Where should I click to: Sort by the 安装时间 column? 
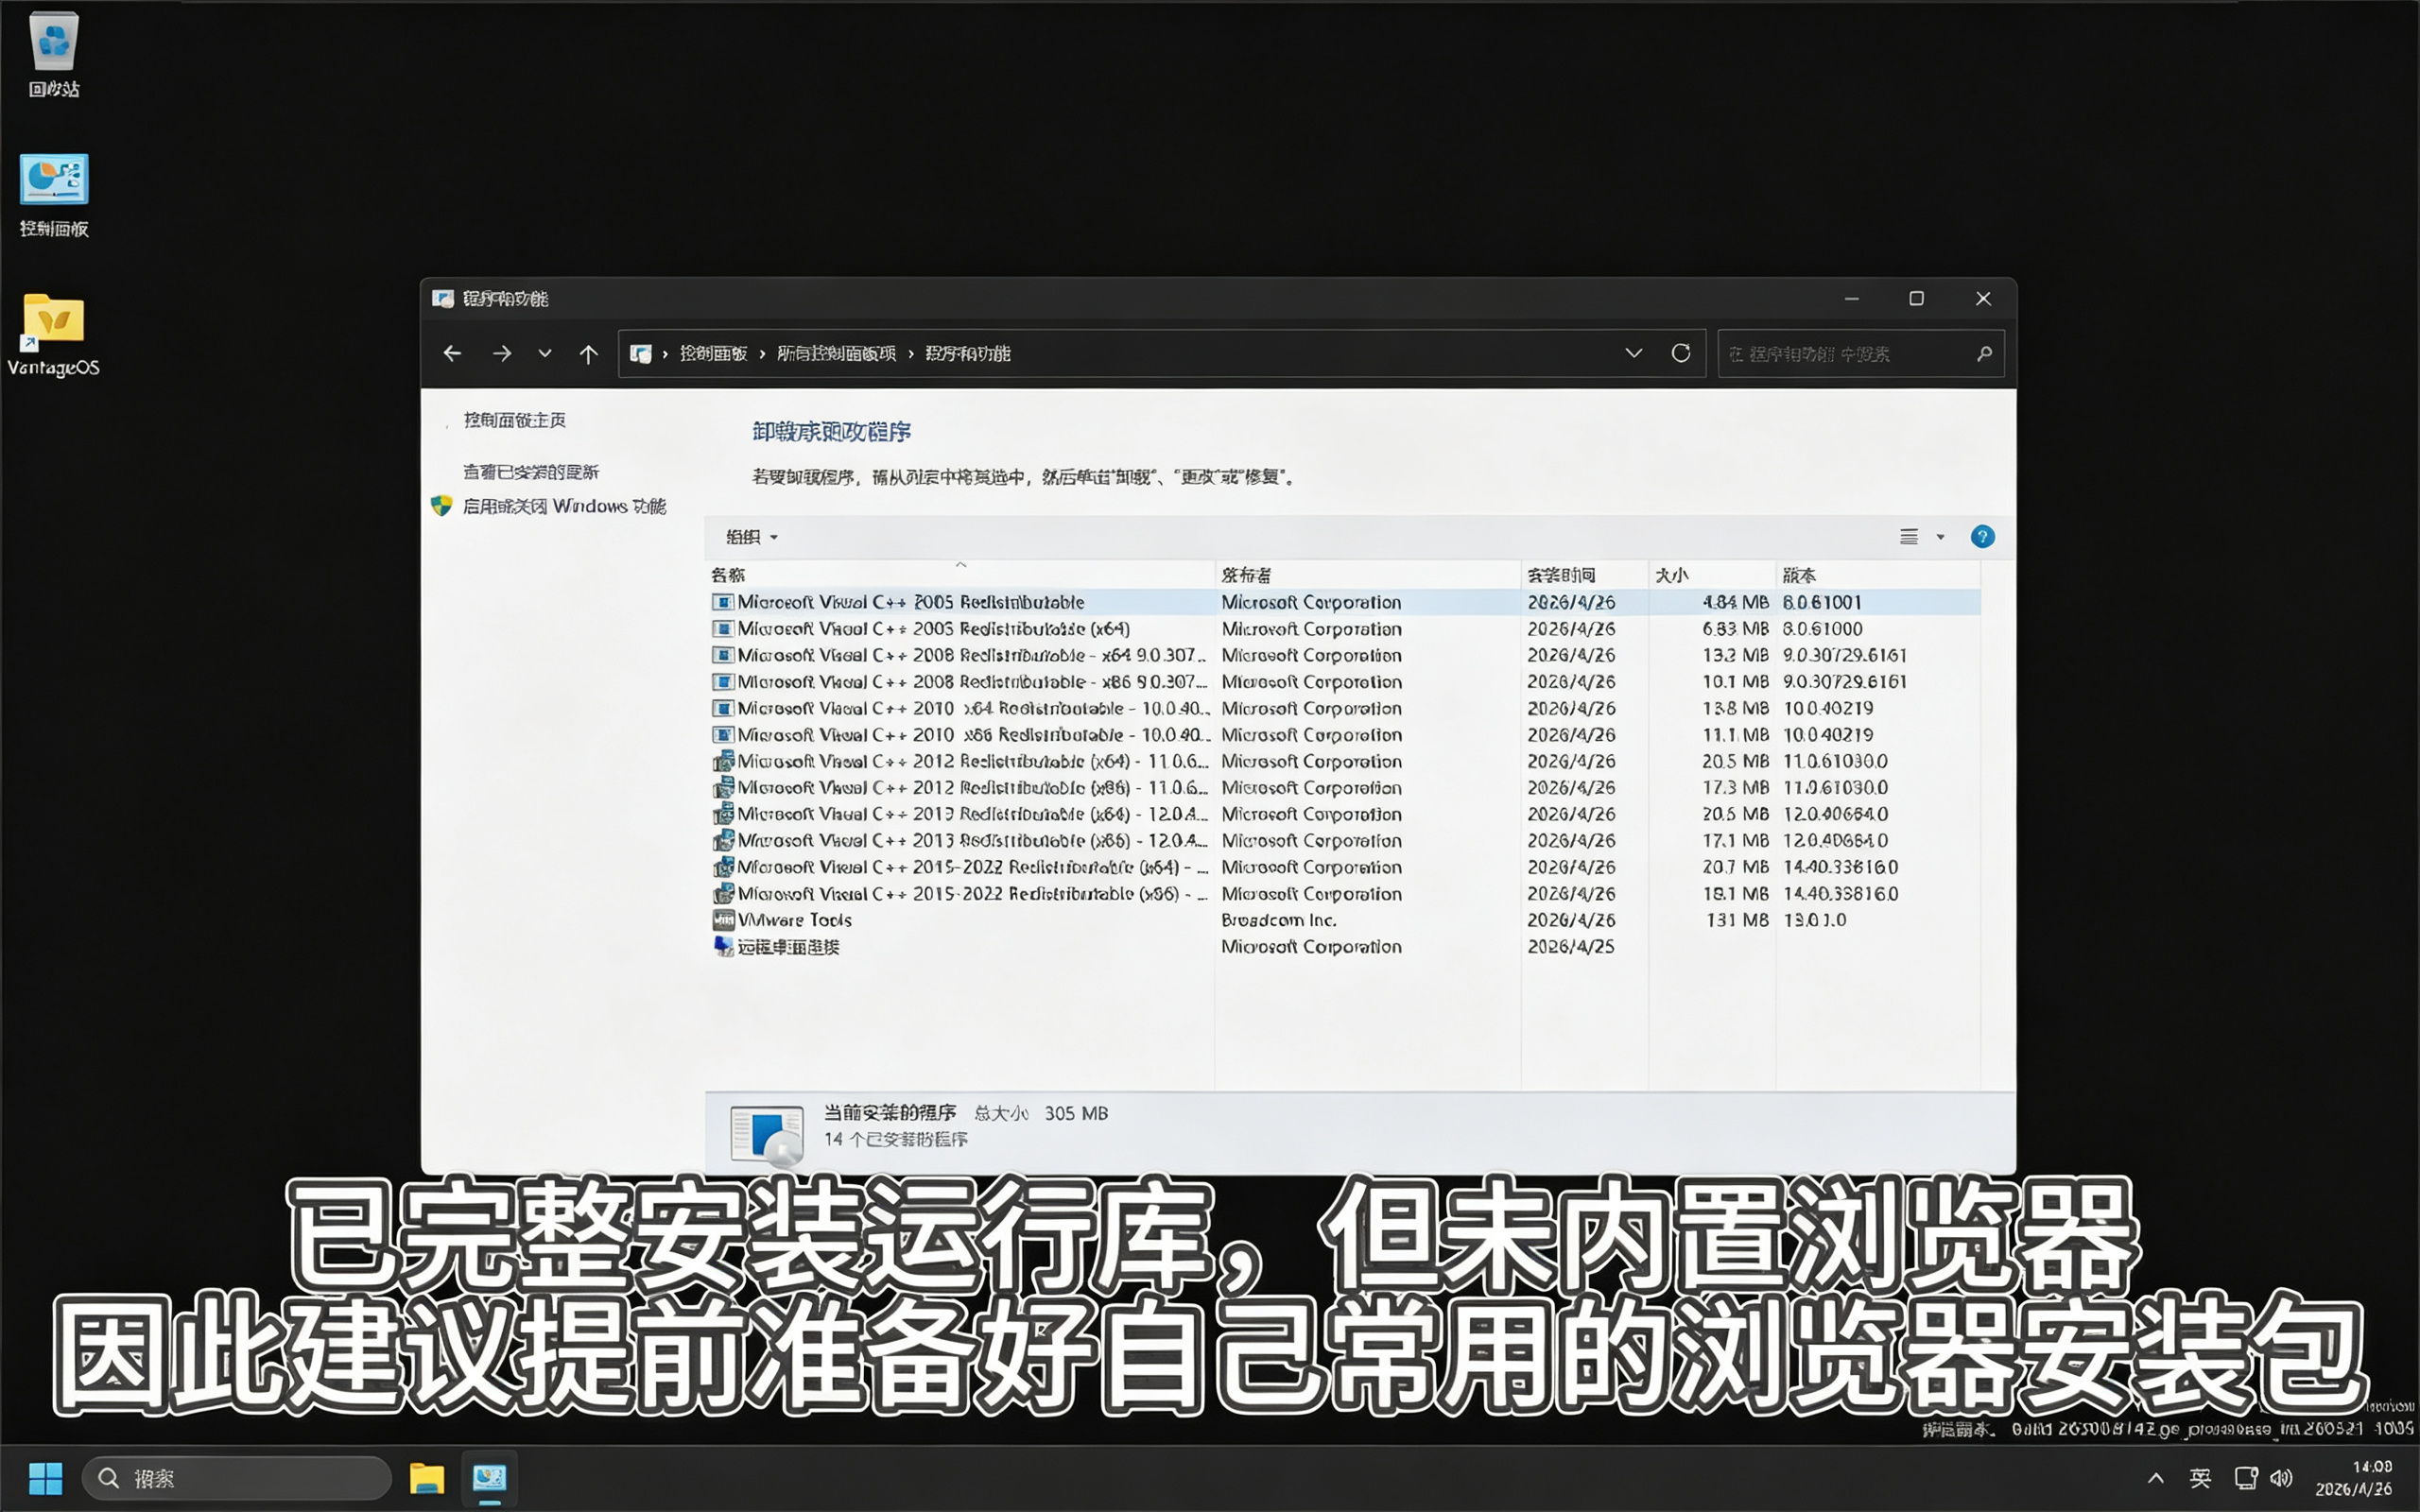[x=1585, y=575]
